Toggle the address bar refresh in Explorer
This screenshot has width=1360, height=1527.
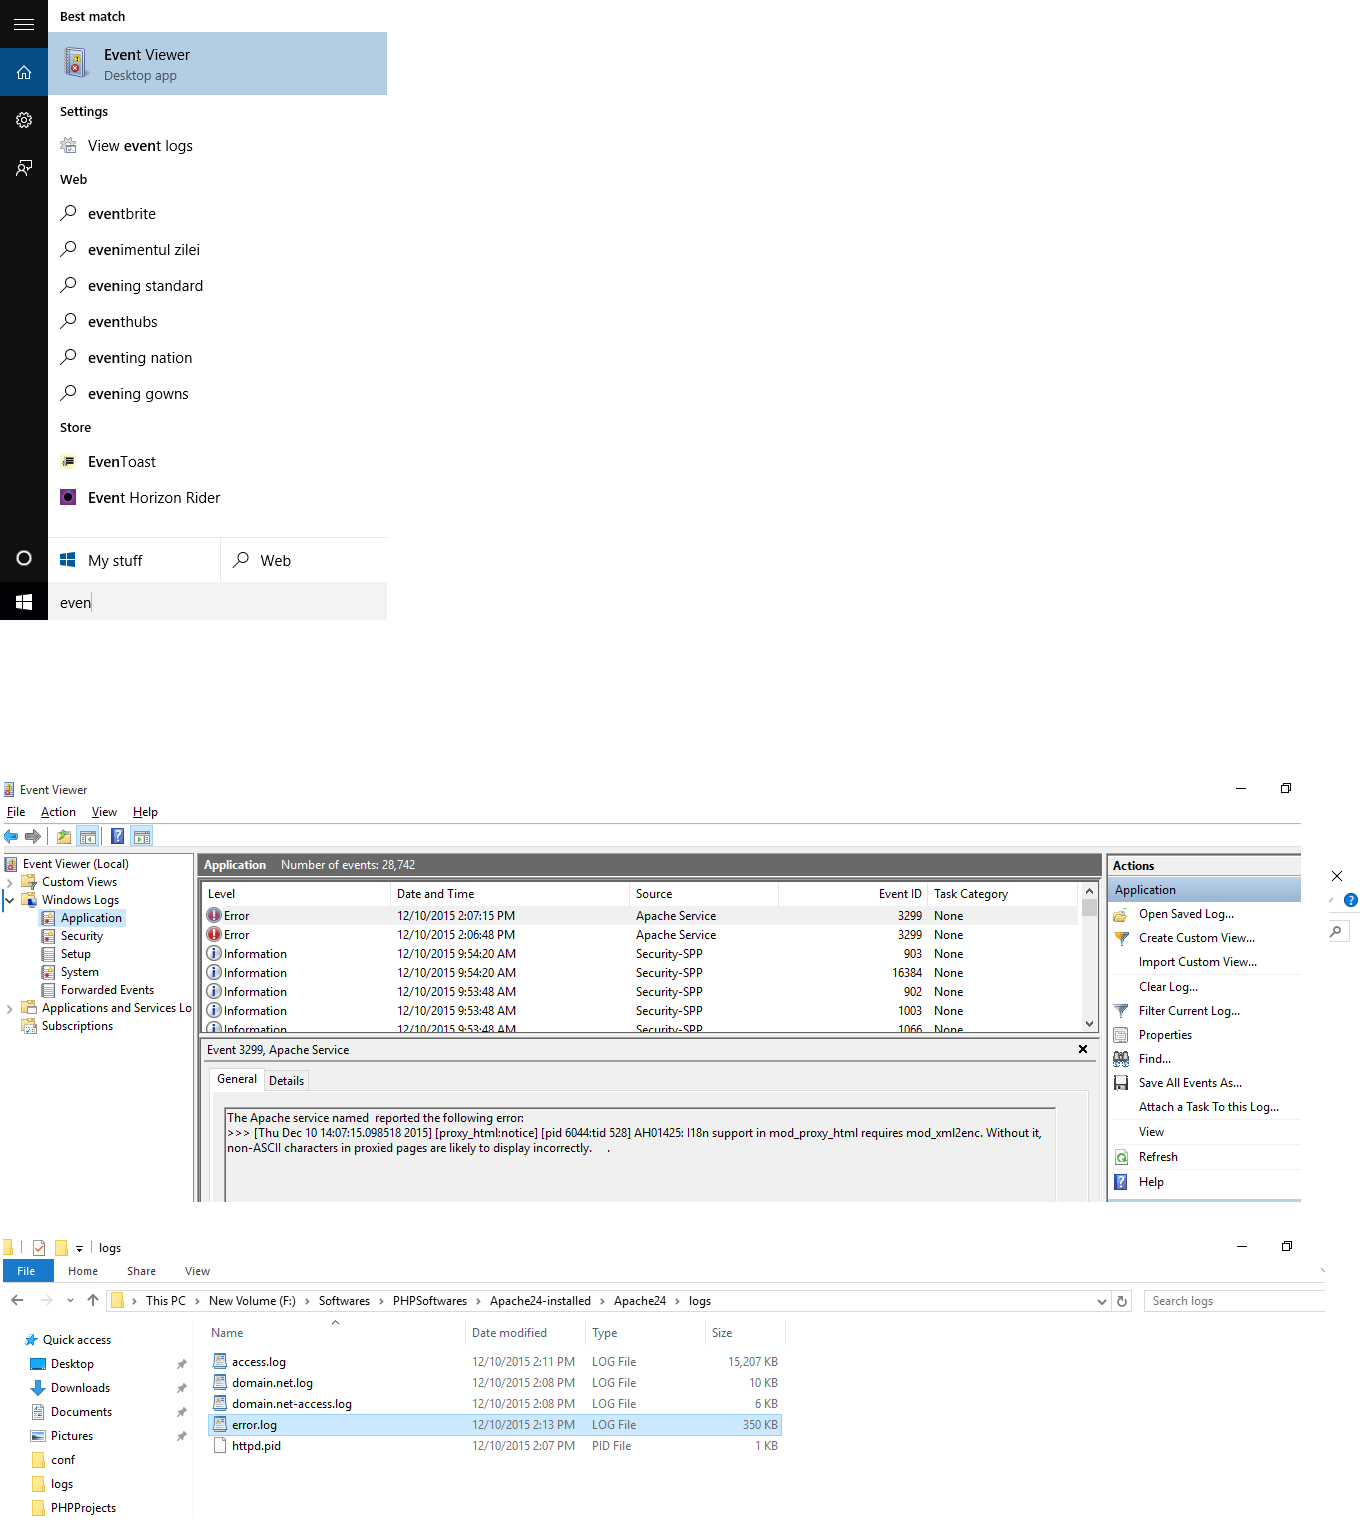(1122, 1300)
